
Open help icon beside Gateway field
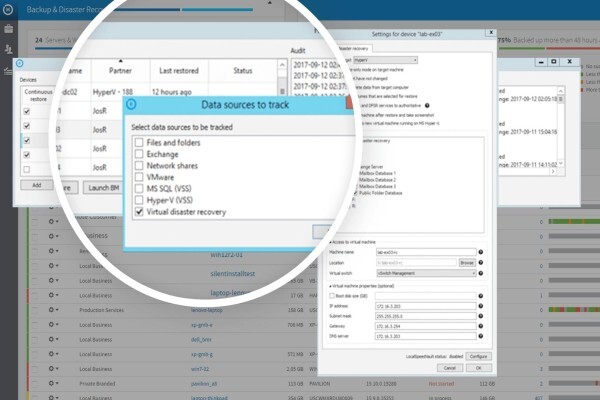(481, 326)
